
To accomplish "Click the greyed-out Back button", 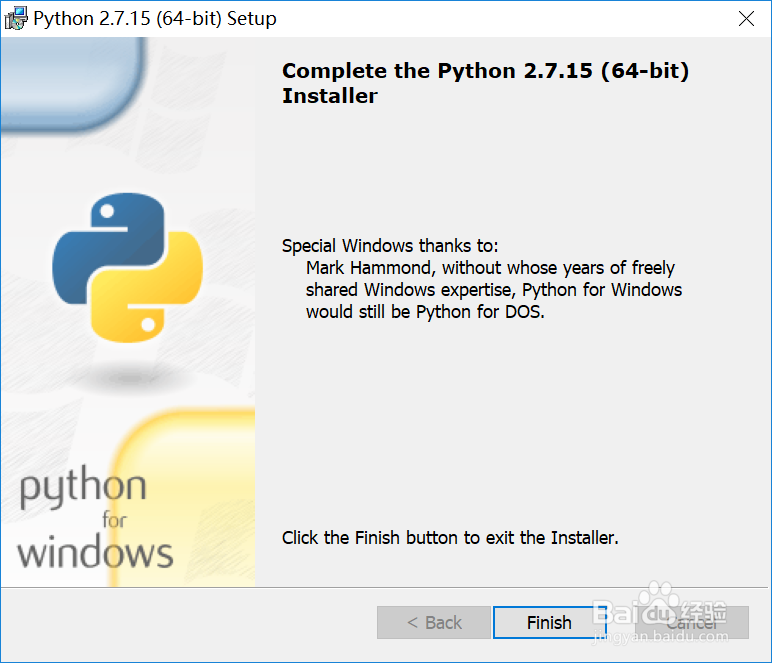I will (x=434, y=622).
